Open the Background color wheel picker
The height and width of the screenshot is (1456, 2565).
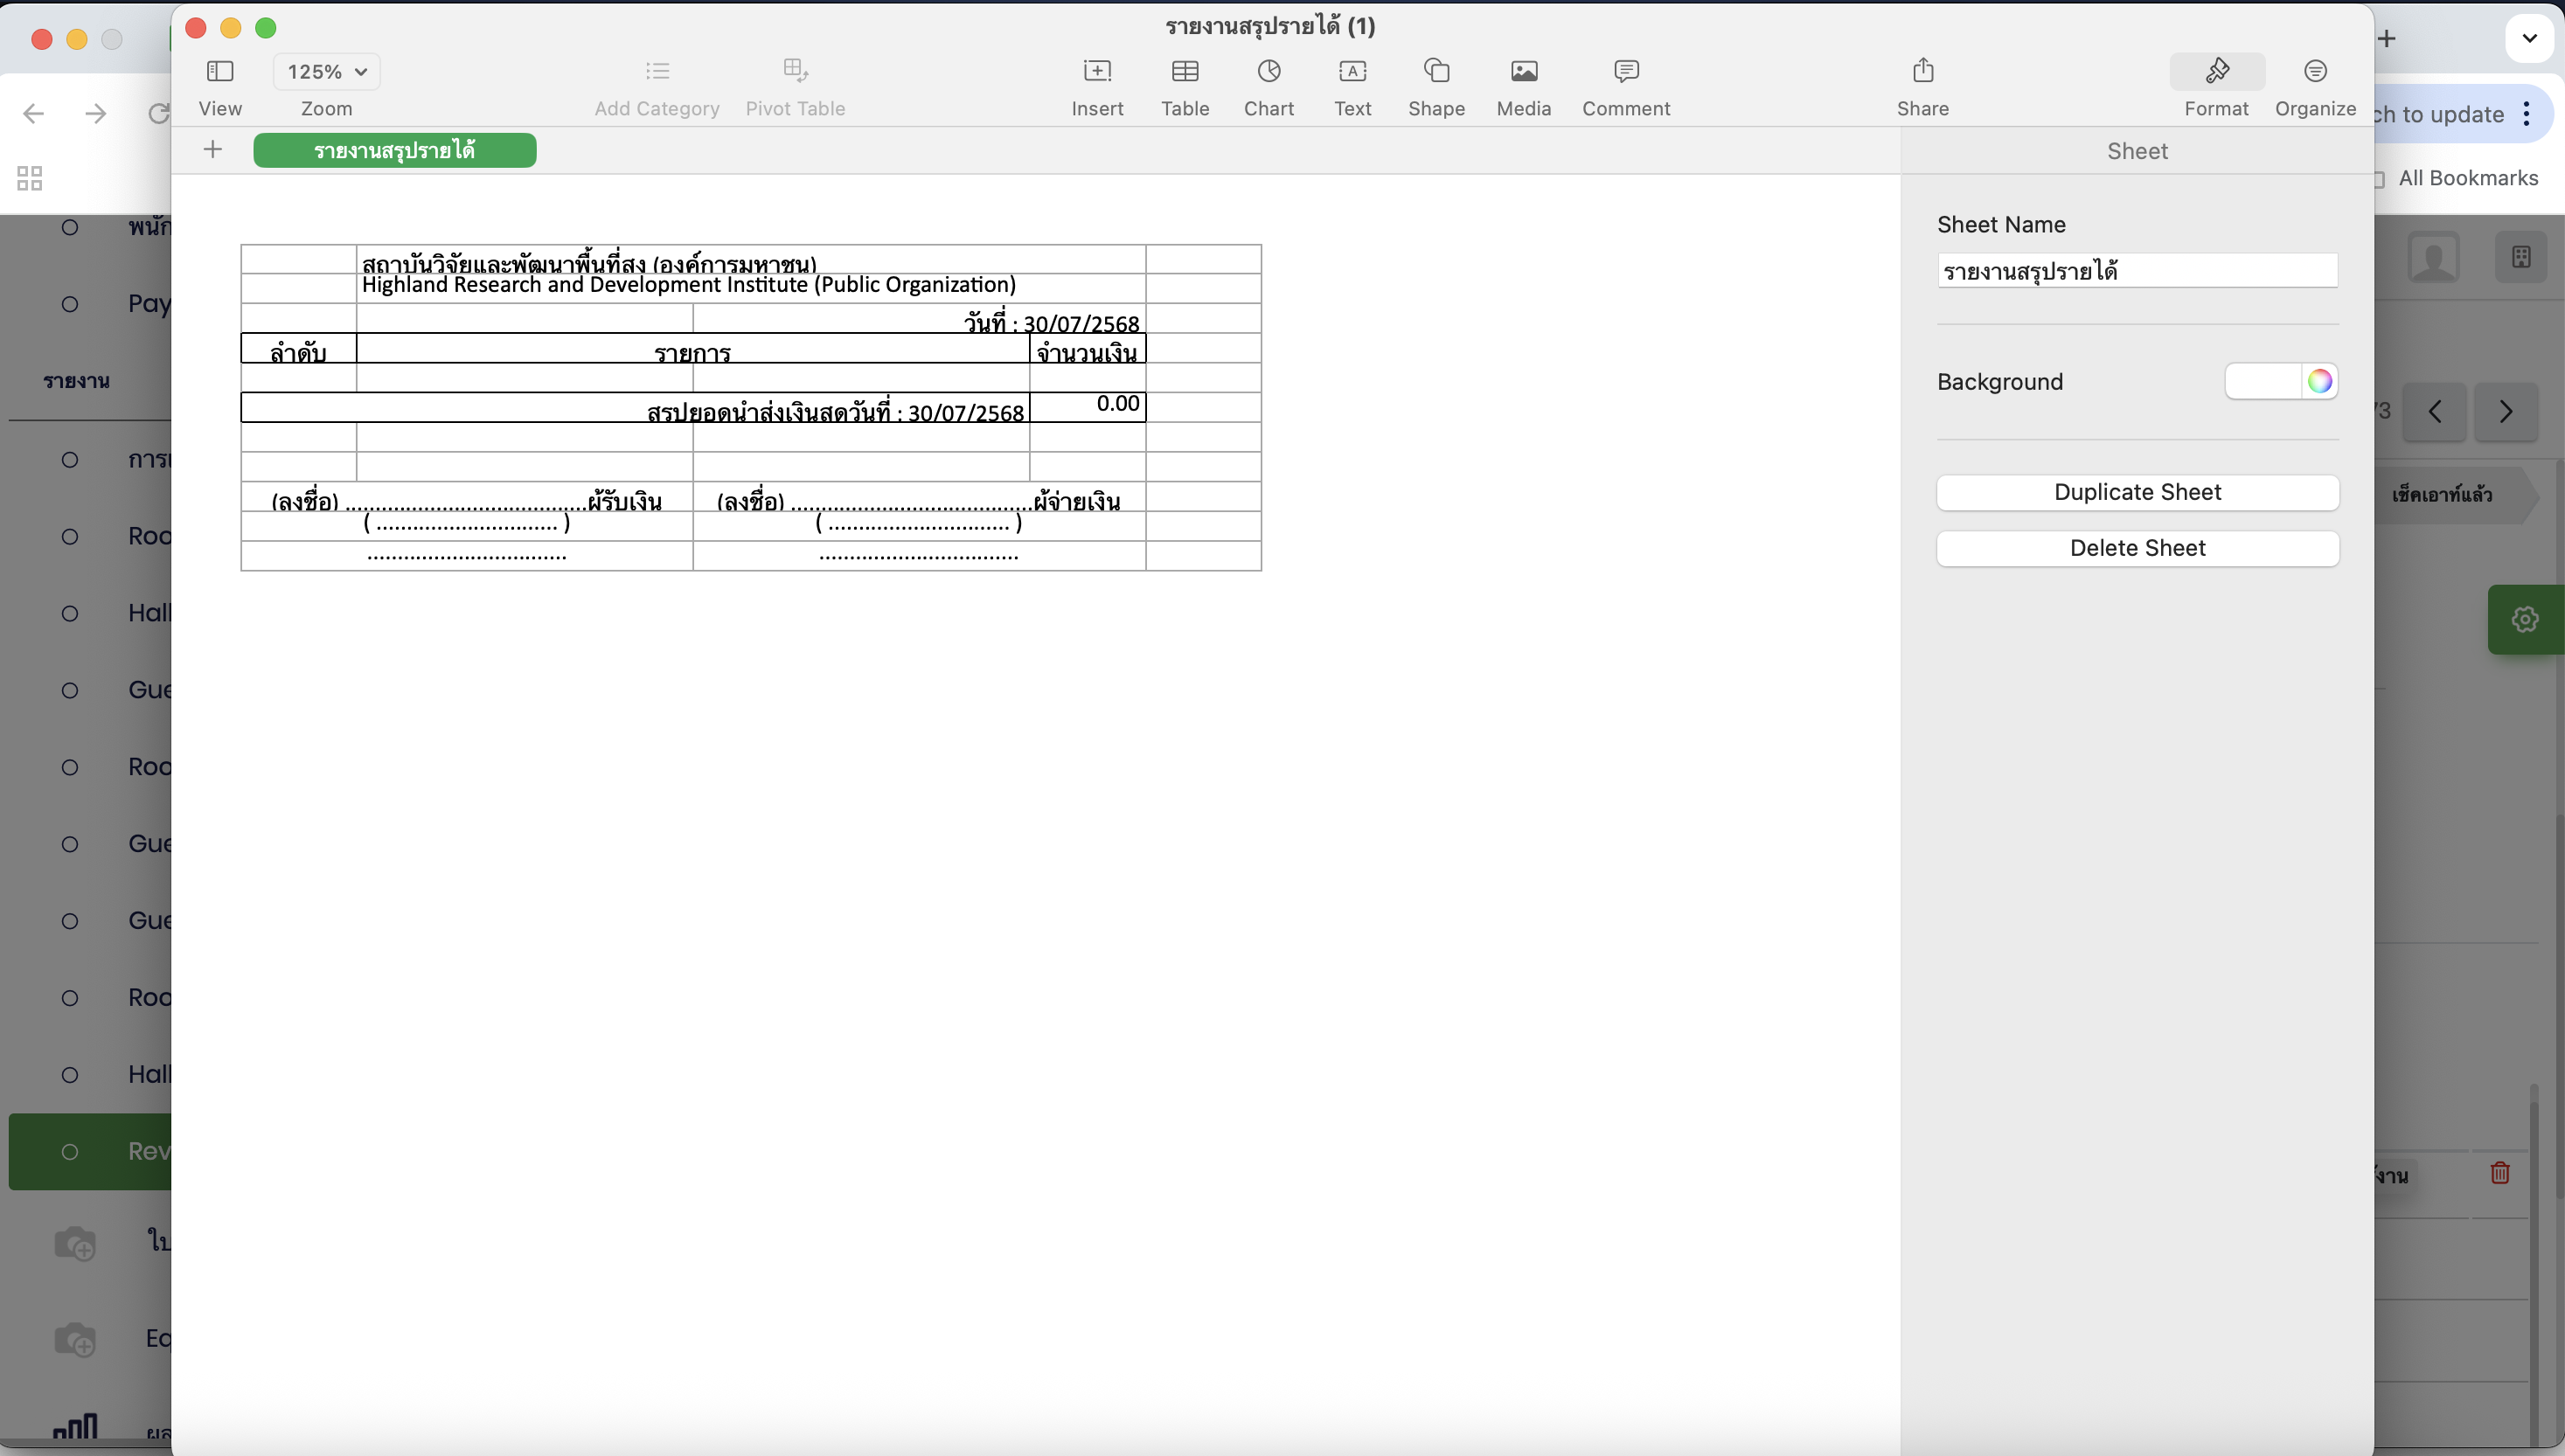[x=2319, y=381]
